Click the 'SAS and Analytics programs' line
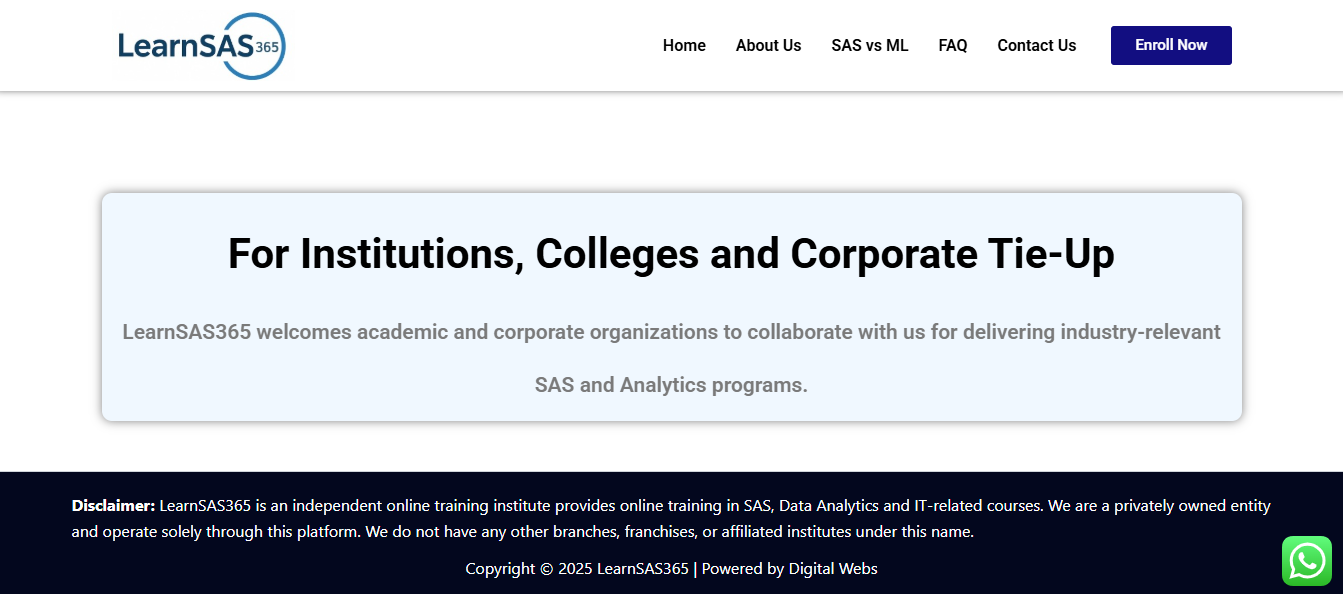Image resolution: width=1343 pixels, height=594 pixels. pos(671,385)
